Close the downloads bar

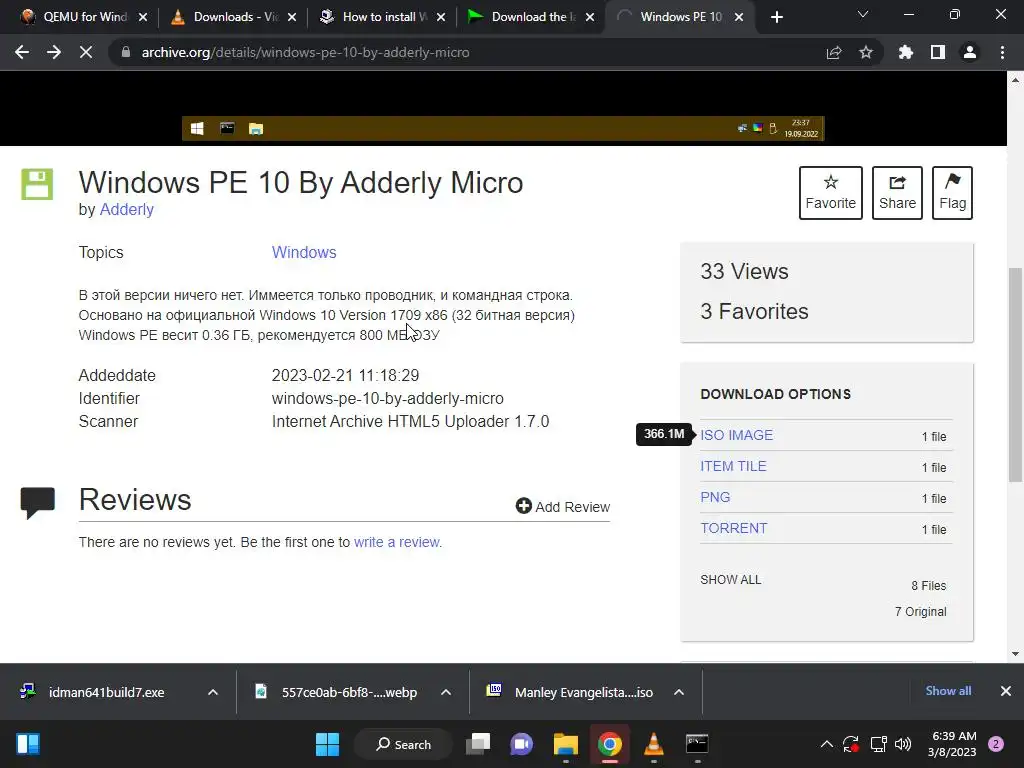1006,691
